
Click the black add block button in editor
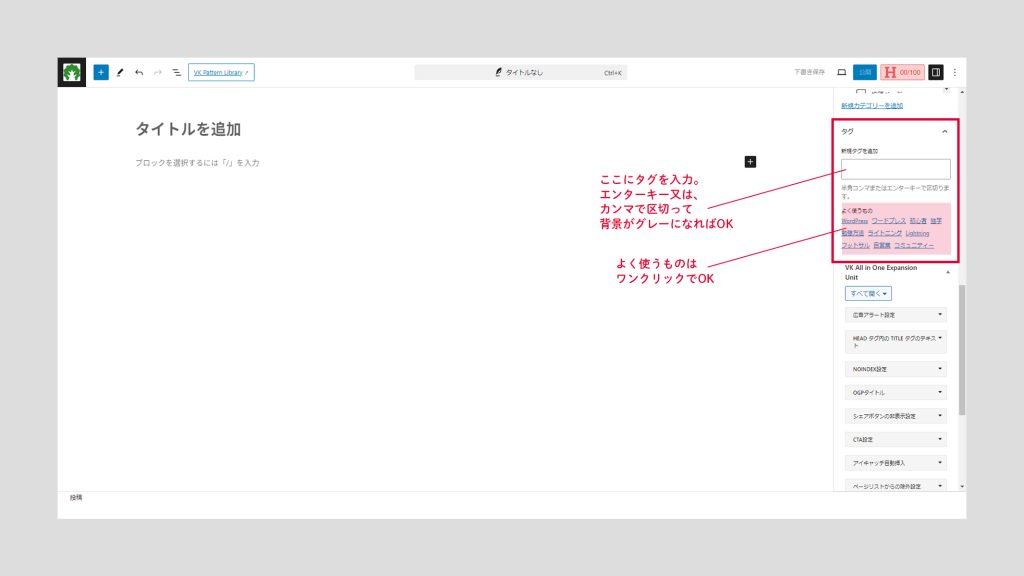(x=750, y=161)
